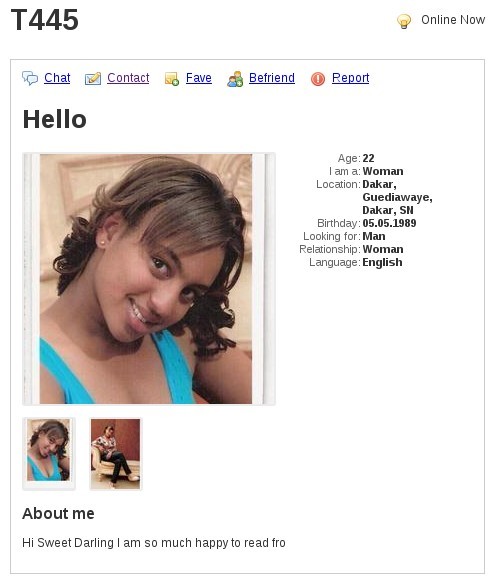This screenshot has width=501, height=584.
Task: Click the Fave note icon
Action: tap(172, 79)
